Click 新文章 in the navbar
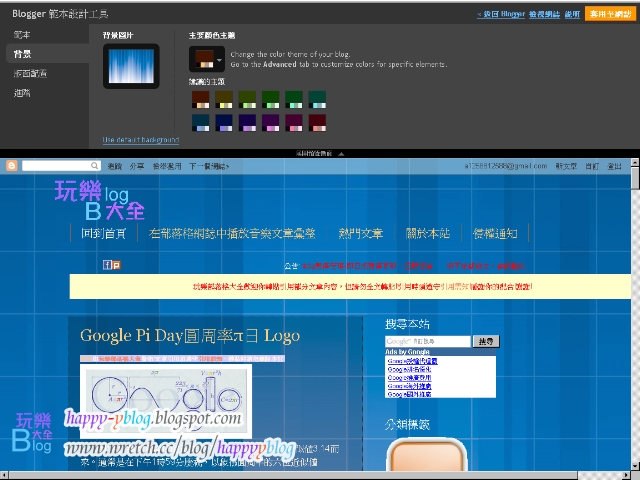The height and width of the screenshot is (480, 640). coord(566,166)
